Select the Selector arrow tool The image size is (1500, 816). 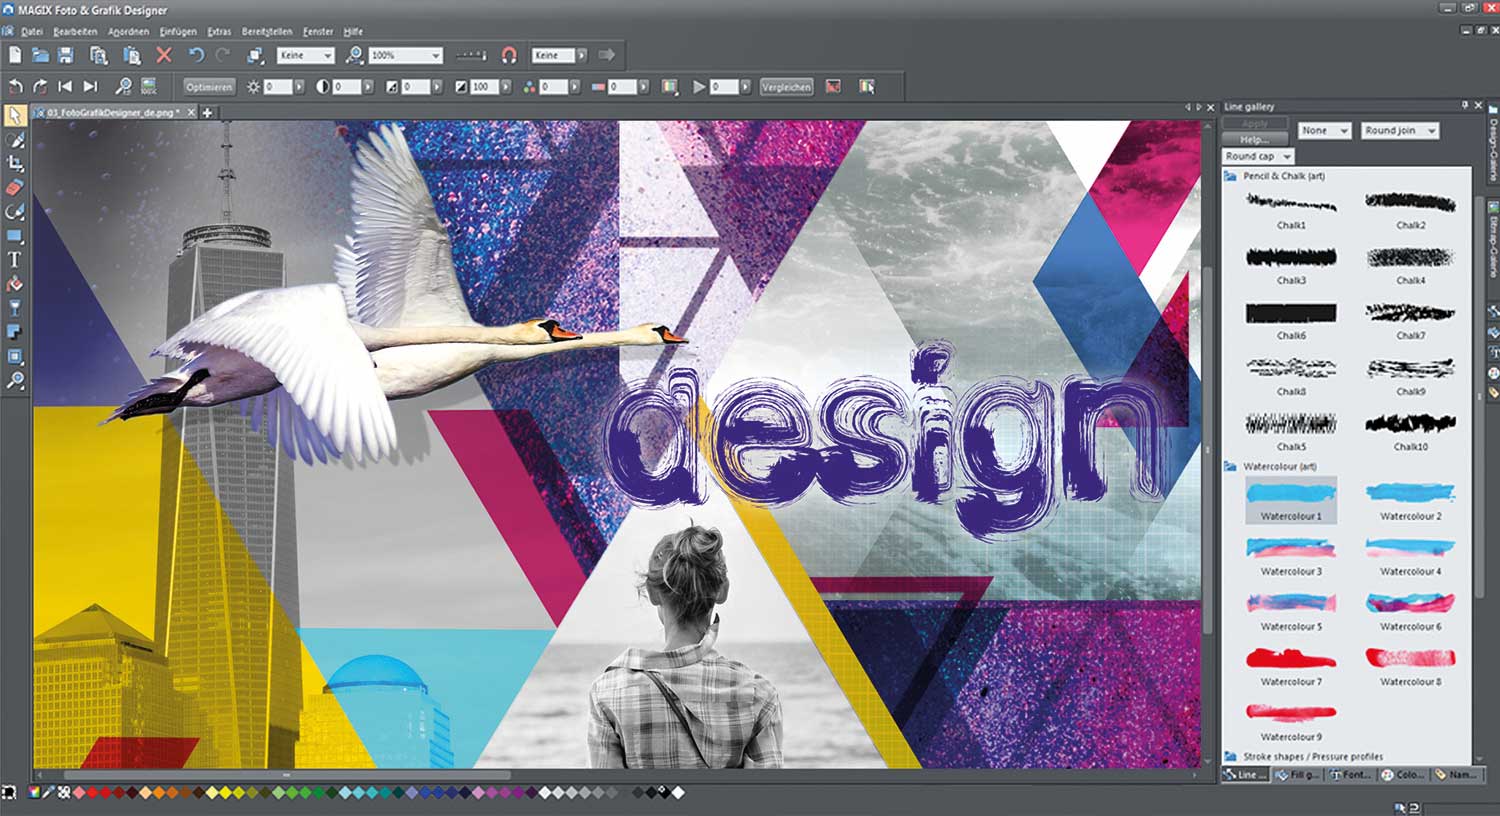tap(15, 116)
